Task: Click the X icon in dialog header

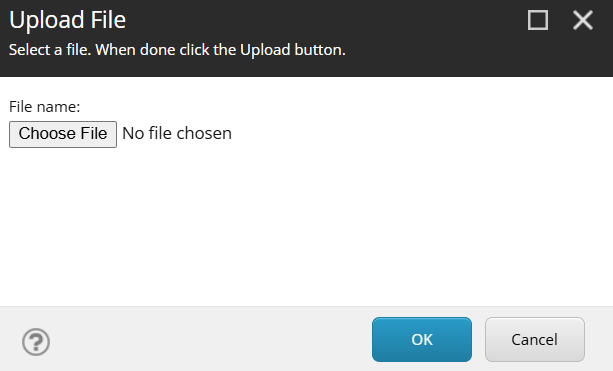Action: [x=583, y=20]
